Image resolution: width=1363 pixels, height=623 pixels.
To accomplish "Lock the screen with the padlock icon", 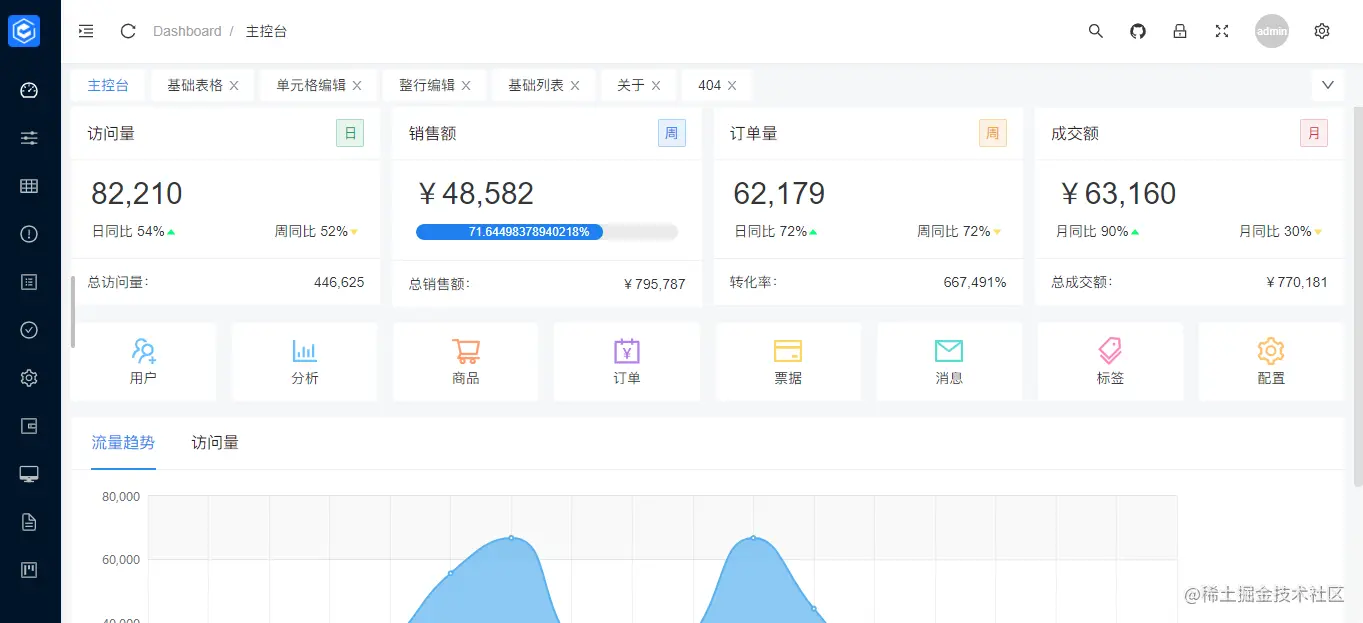I will pyautogui.click(x=1180, y=31).
